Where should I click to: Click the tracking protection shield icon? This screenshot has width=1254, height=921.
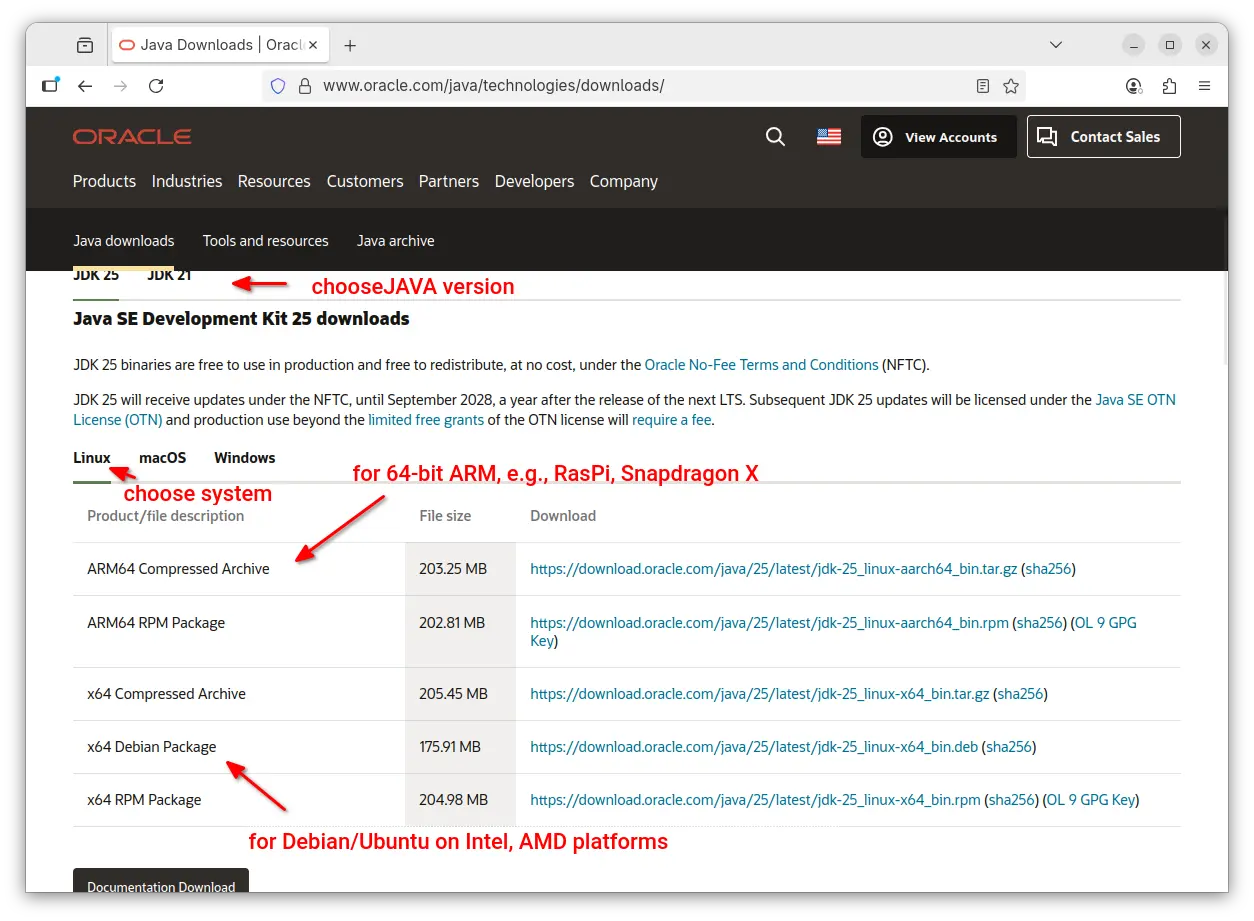click(279, 86)
